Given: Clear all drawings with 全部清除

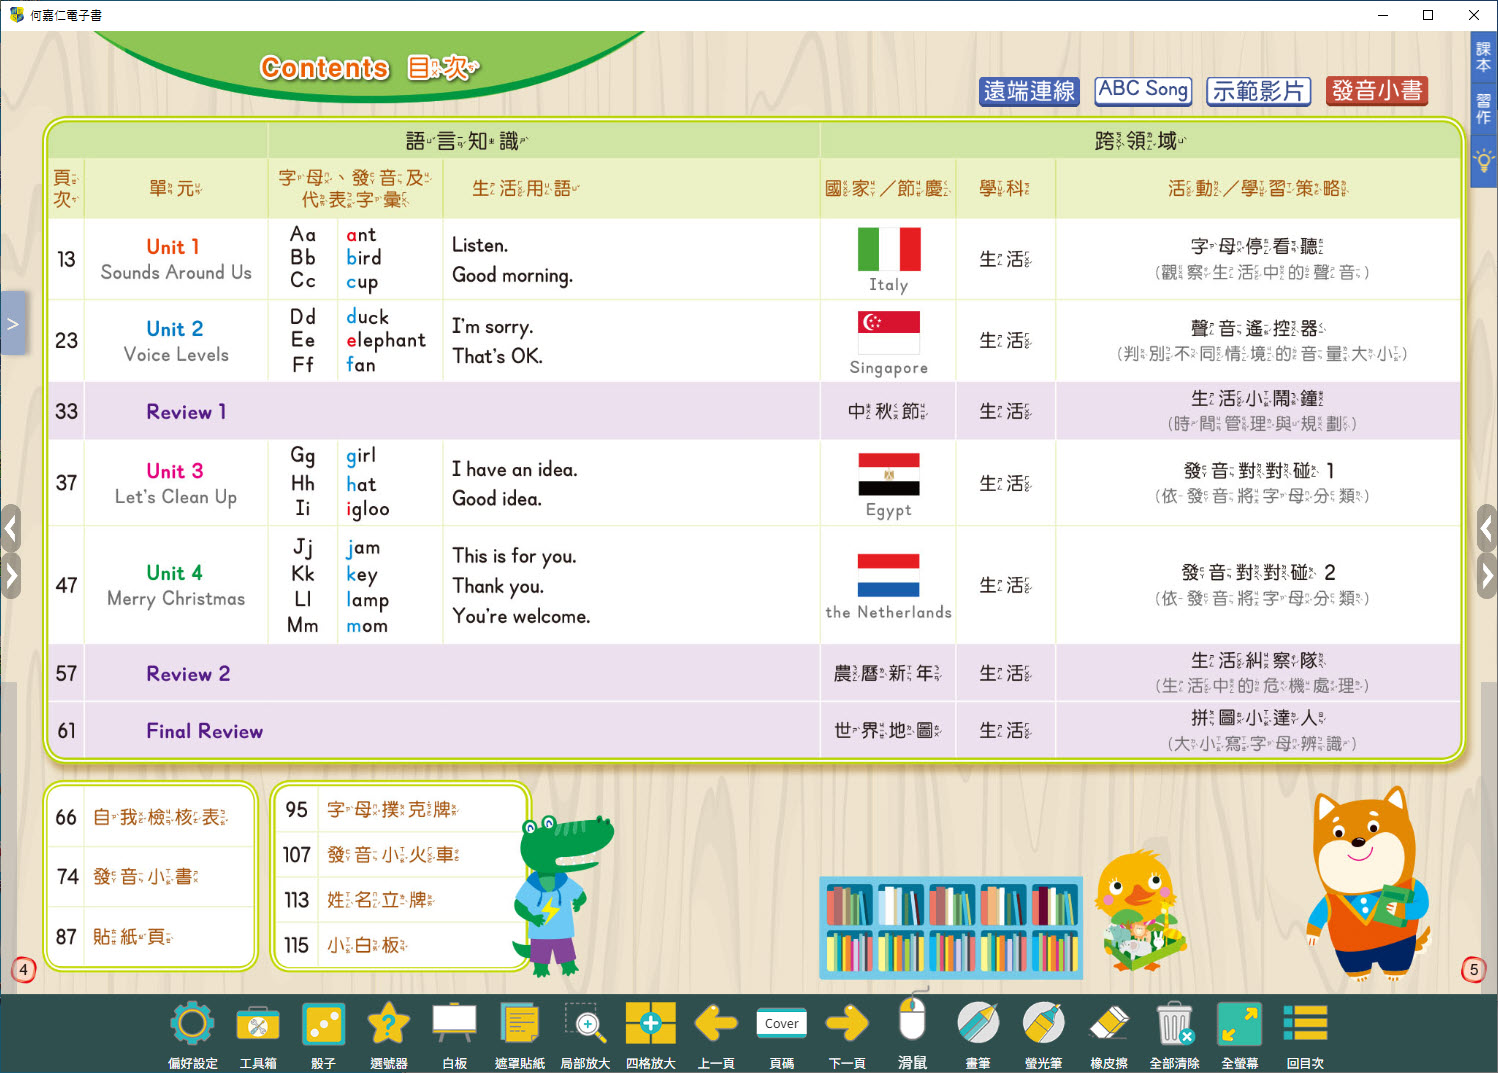Looking at the screenshot, I should (1174, 1024).
